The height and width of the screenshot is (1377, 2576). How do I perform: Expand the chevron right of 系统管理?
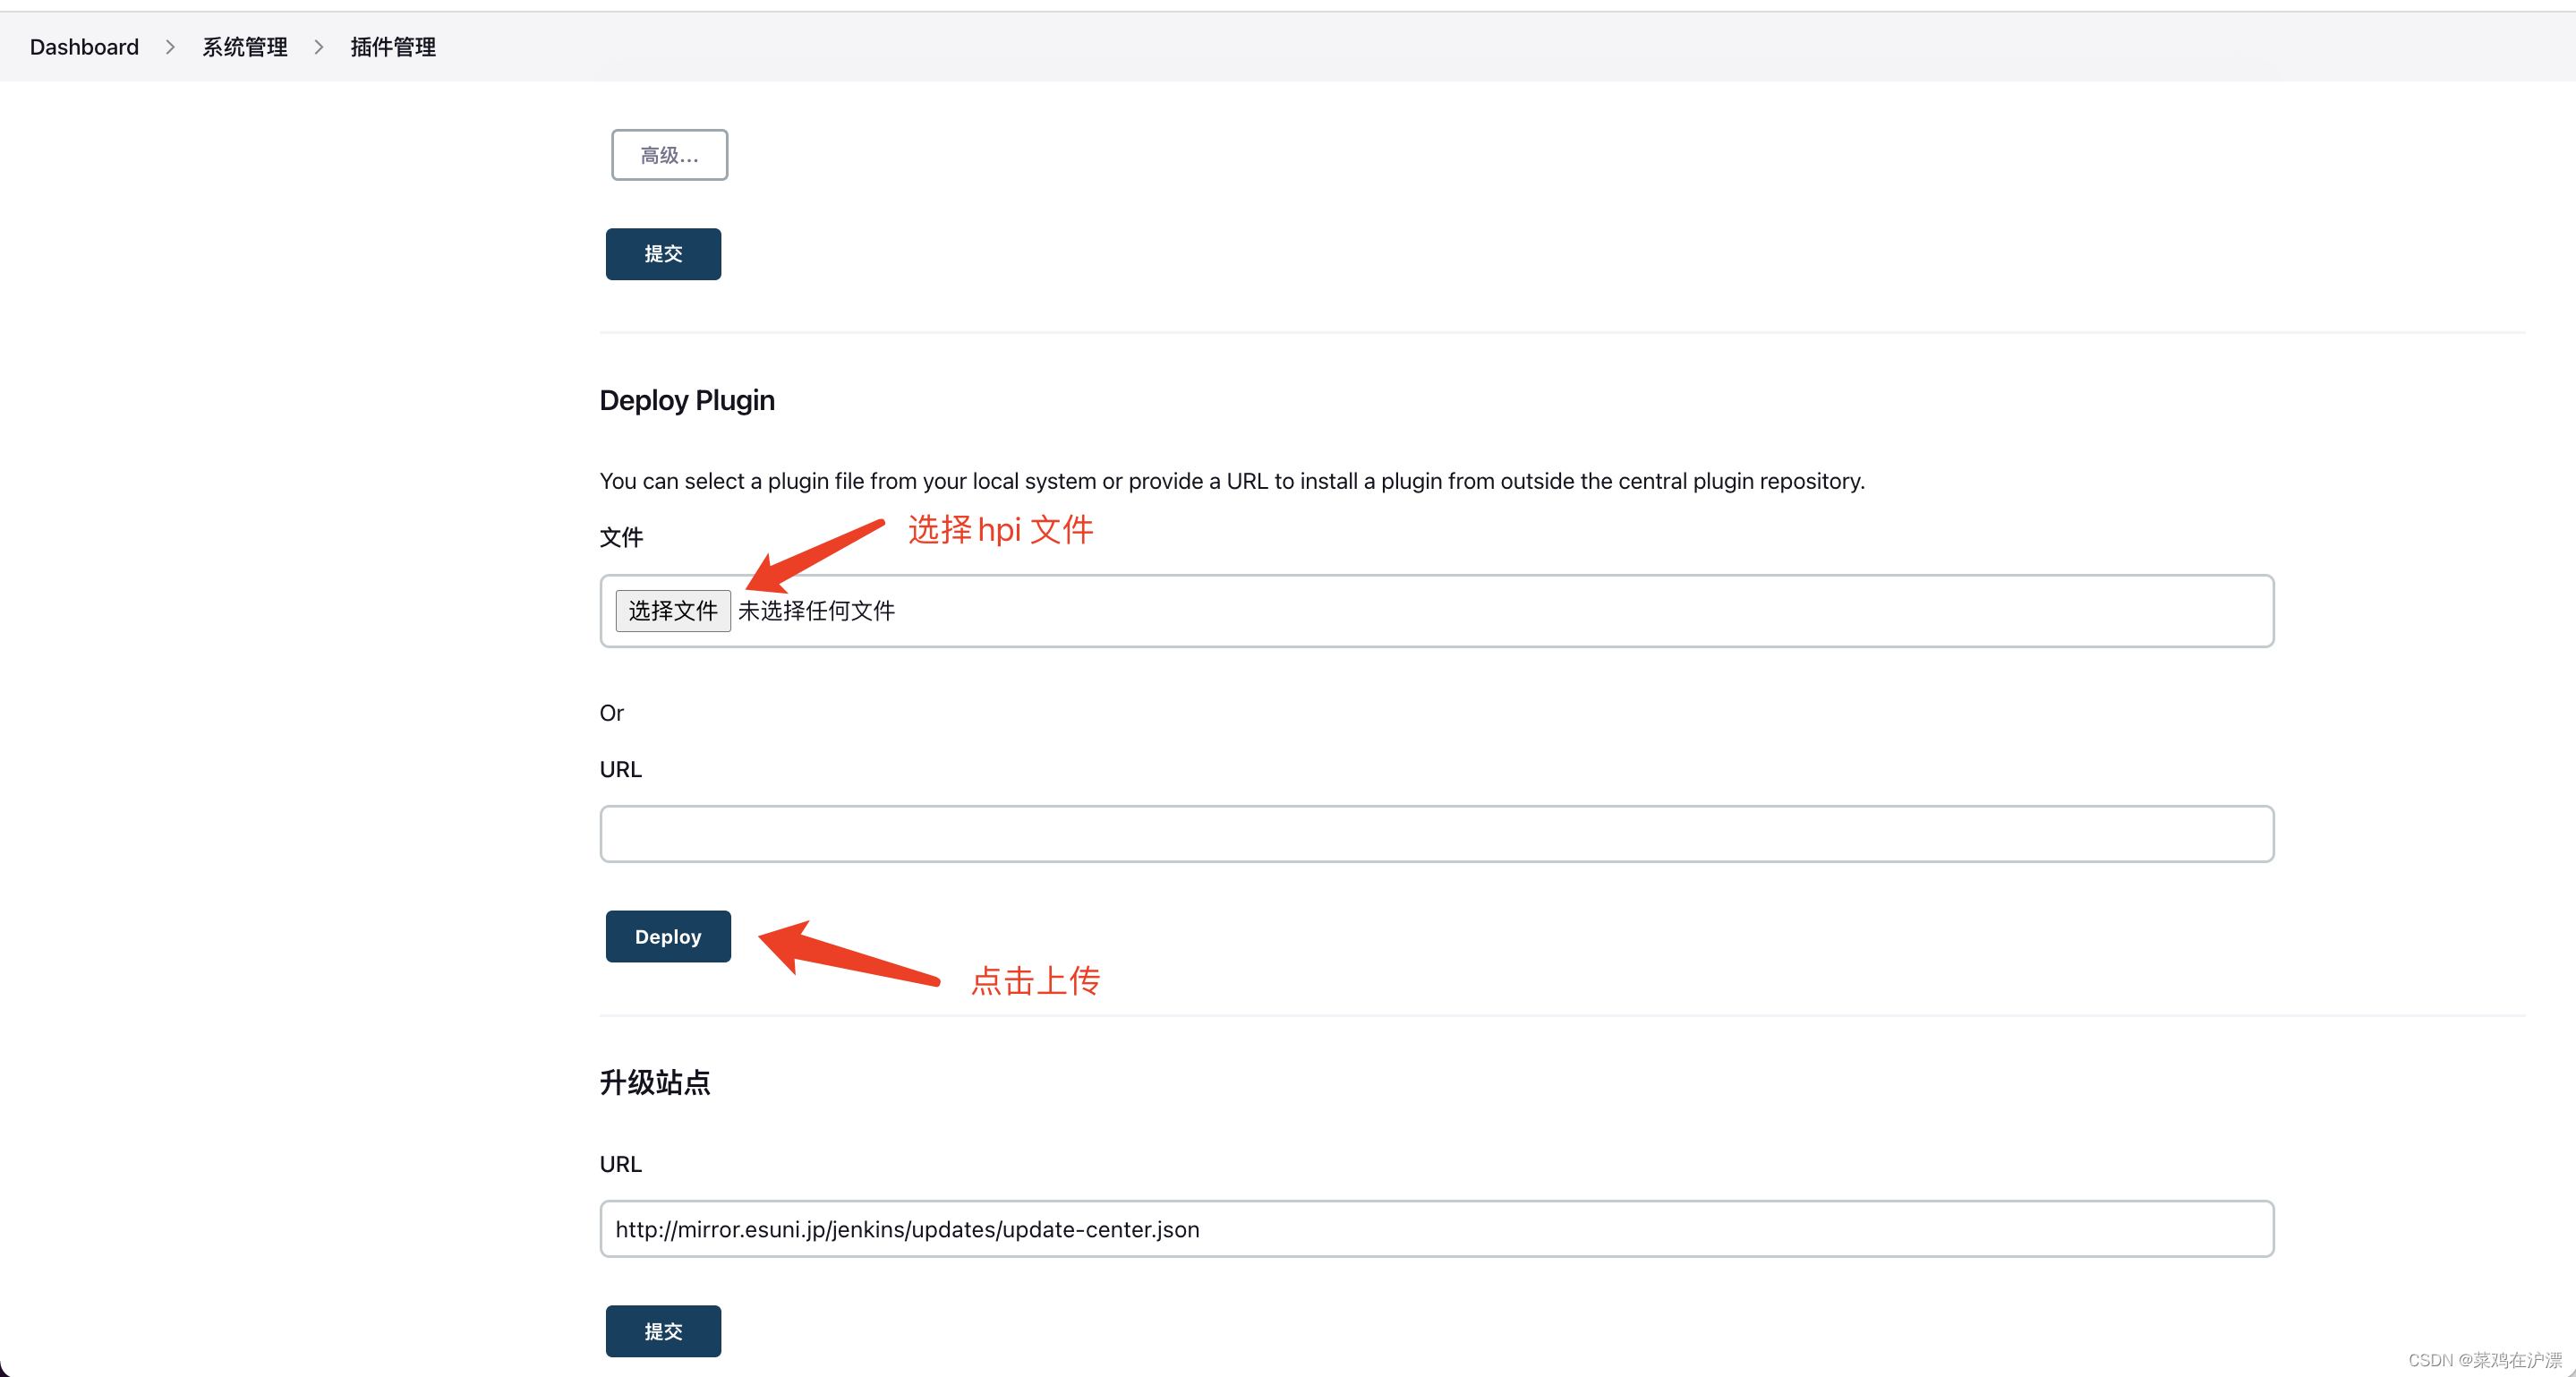319,47
